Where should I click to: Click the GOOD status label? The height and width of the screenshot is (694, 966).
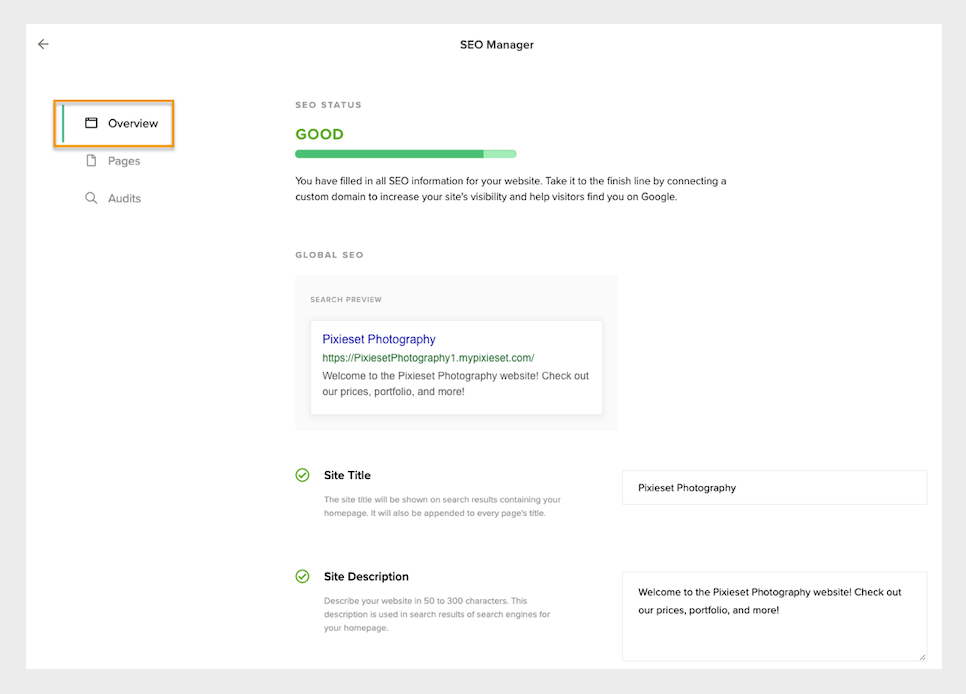point(319,134)
